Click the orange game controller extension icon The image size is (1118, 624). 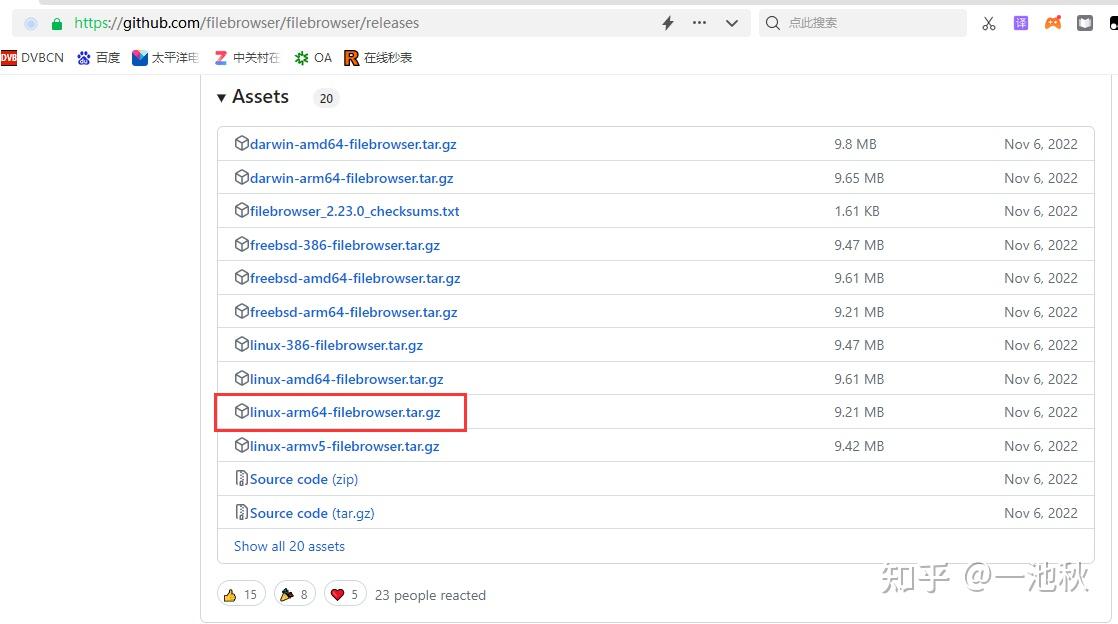1053,22
